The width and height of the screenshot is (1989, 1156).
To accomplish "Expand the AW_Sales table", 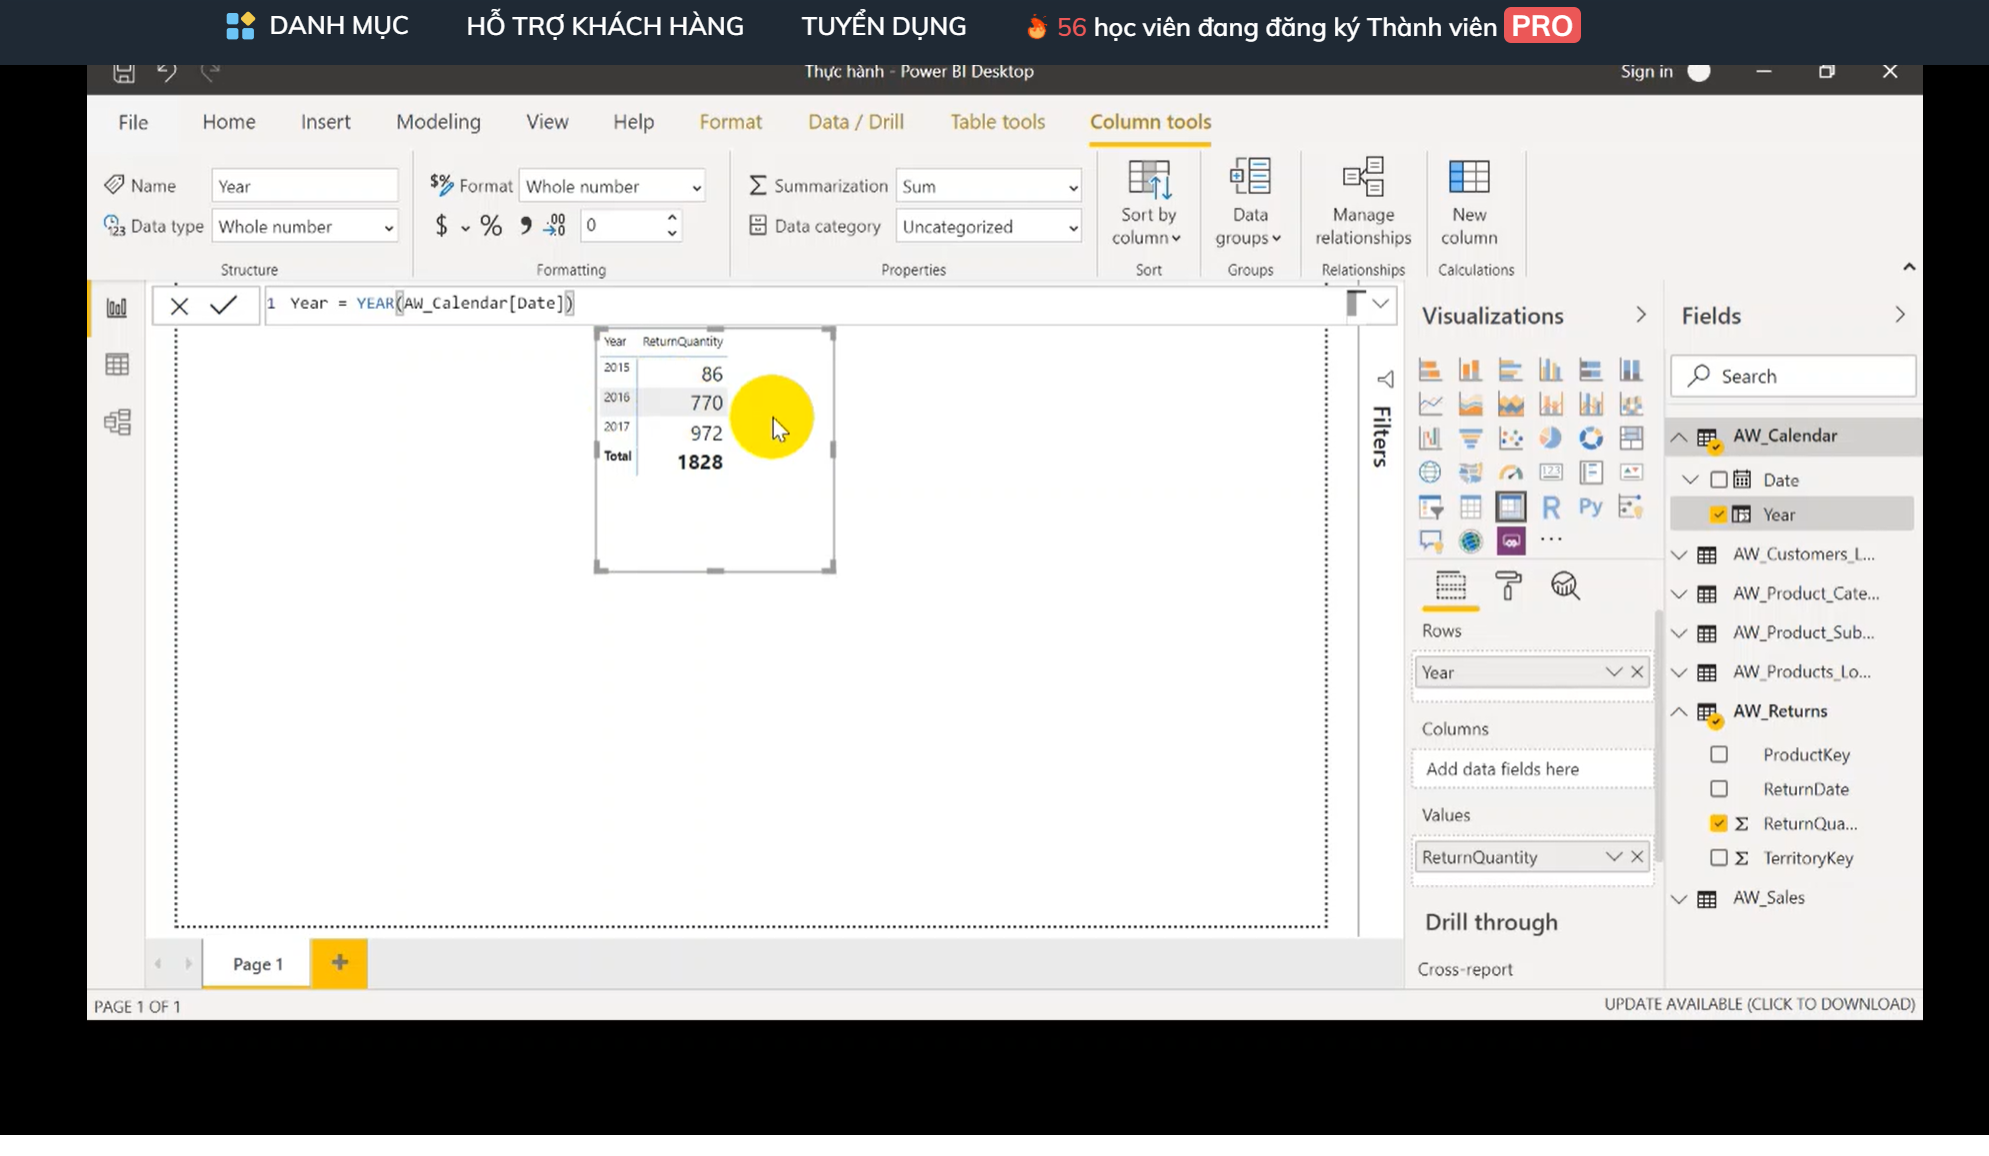I will [x=1680, y=899].
